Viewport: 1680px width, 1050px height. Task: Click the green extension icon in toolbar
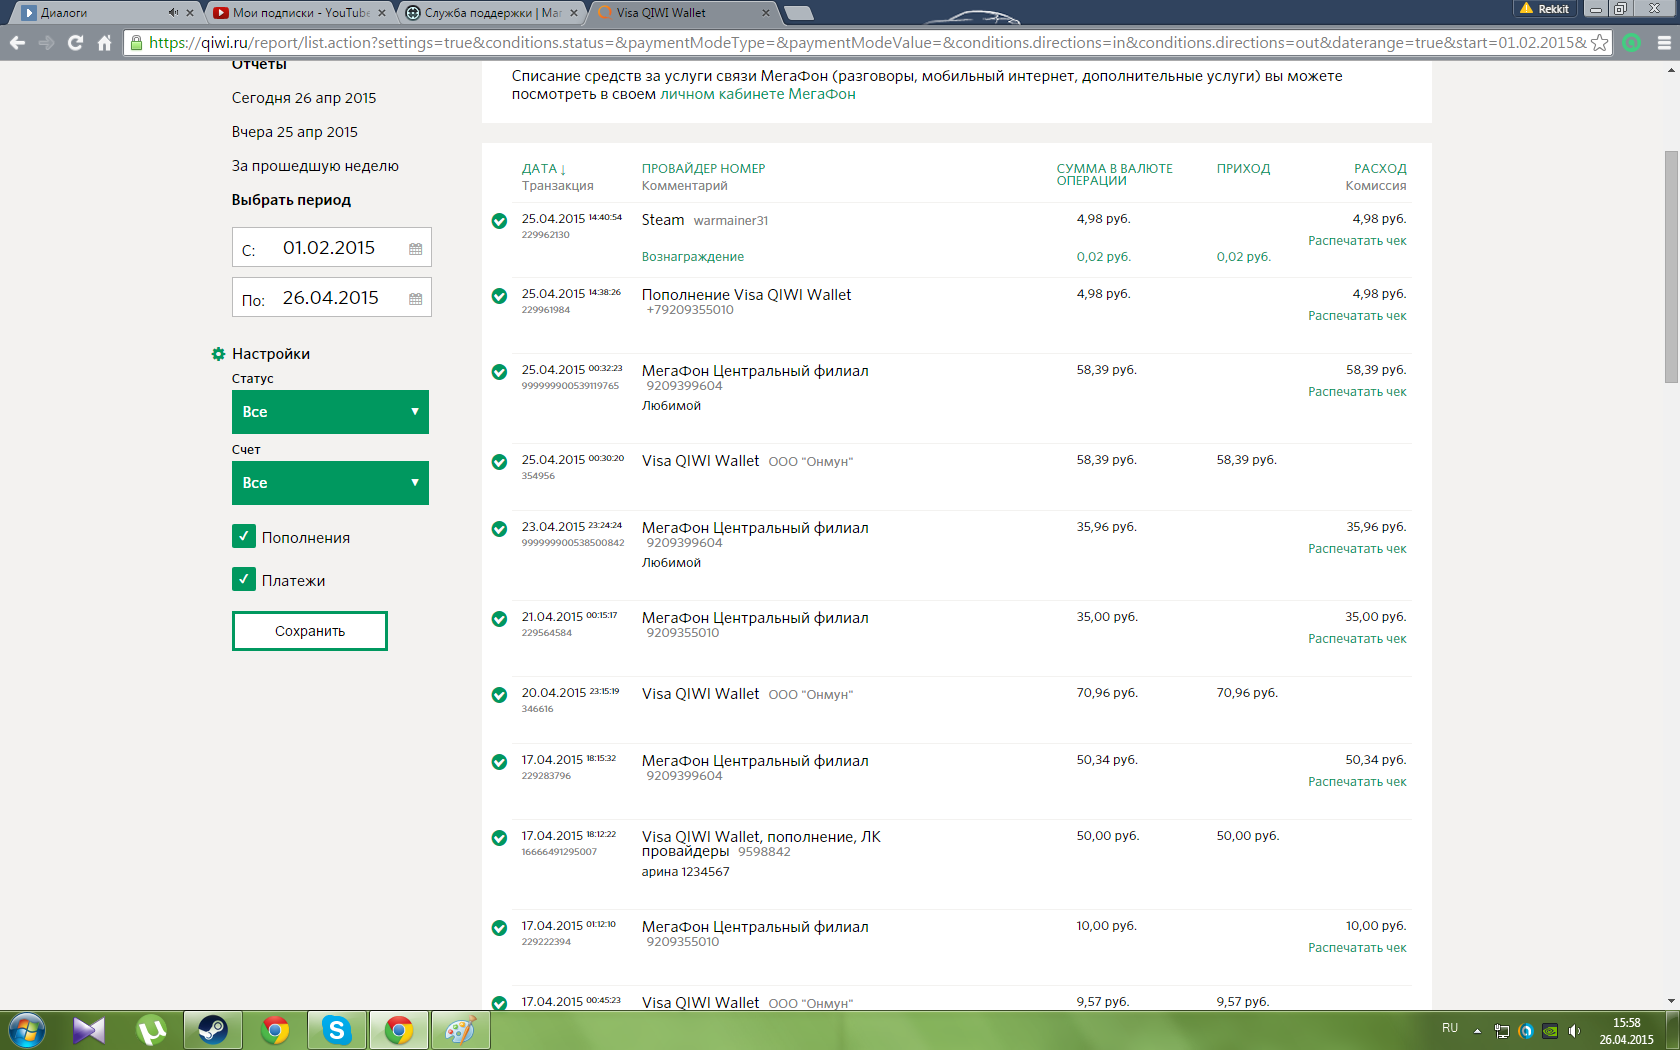coord(1632,43)
